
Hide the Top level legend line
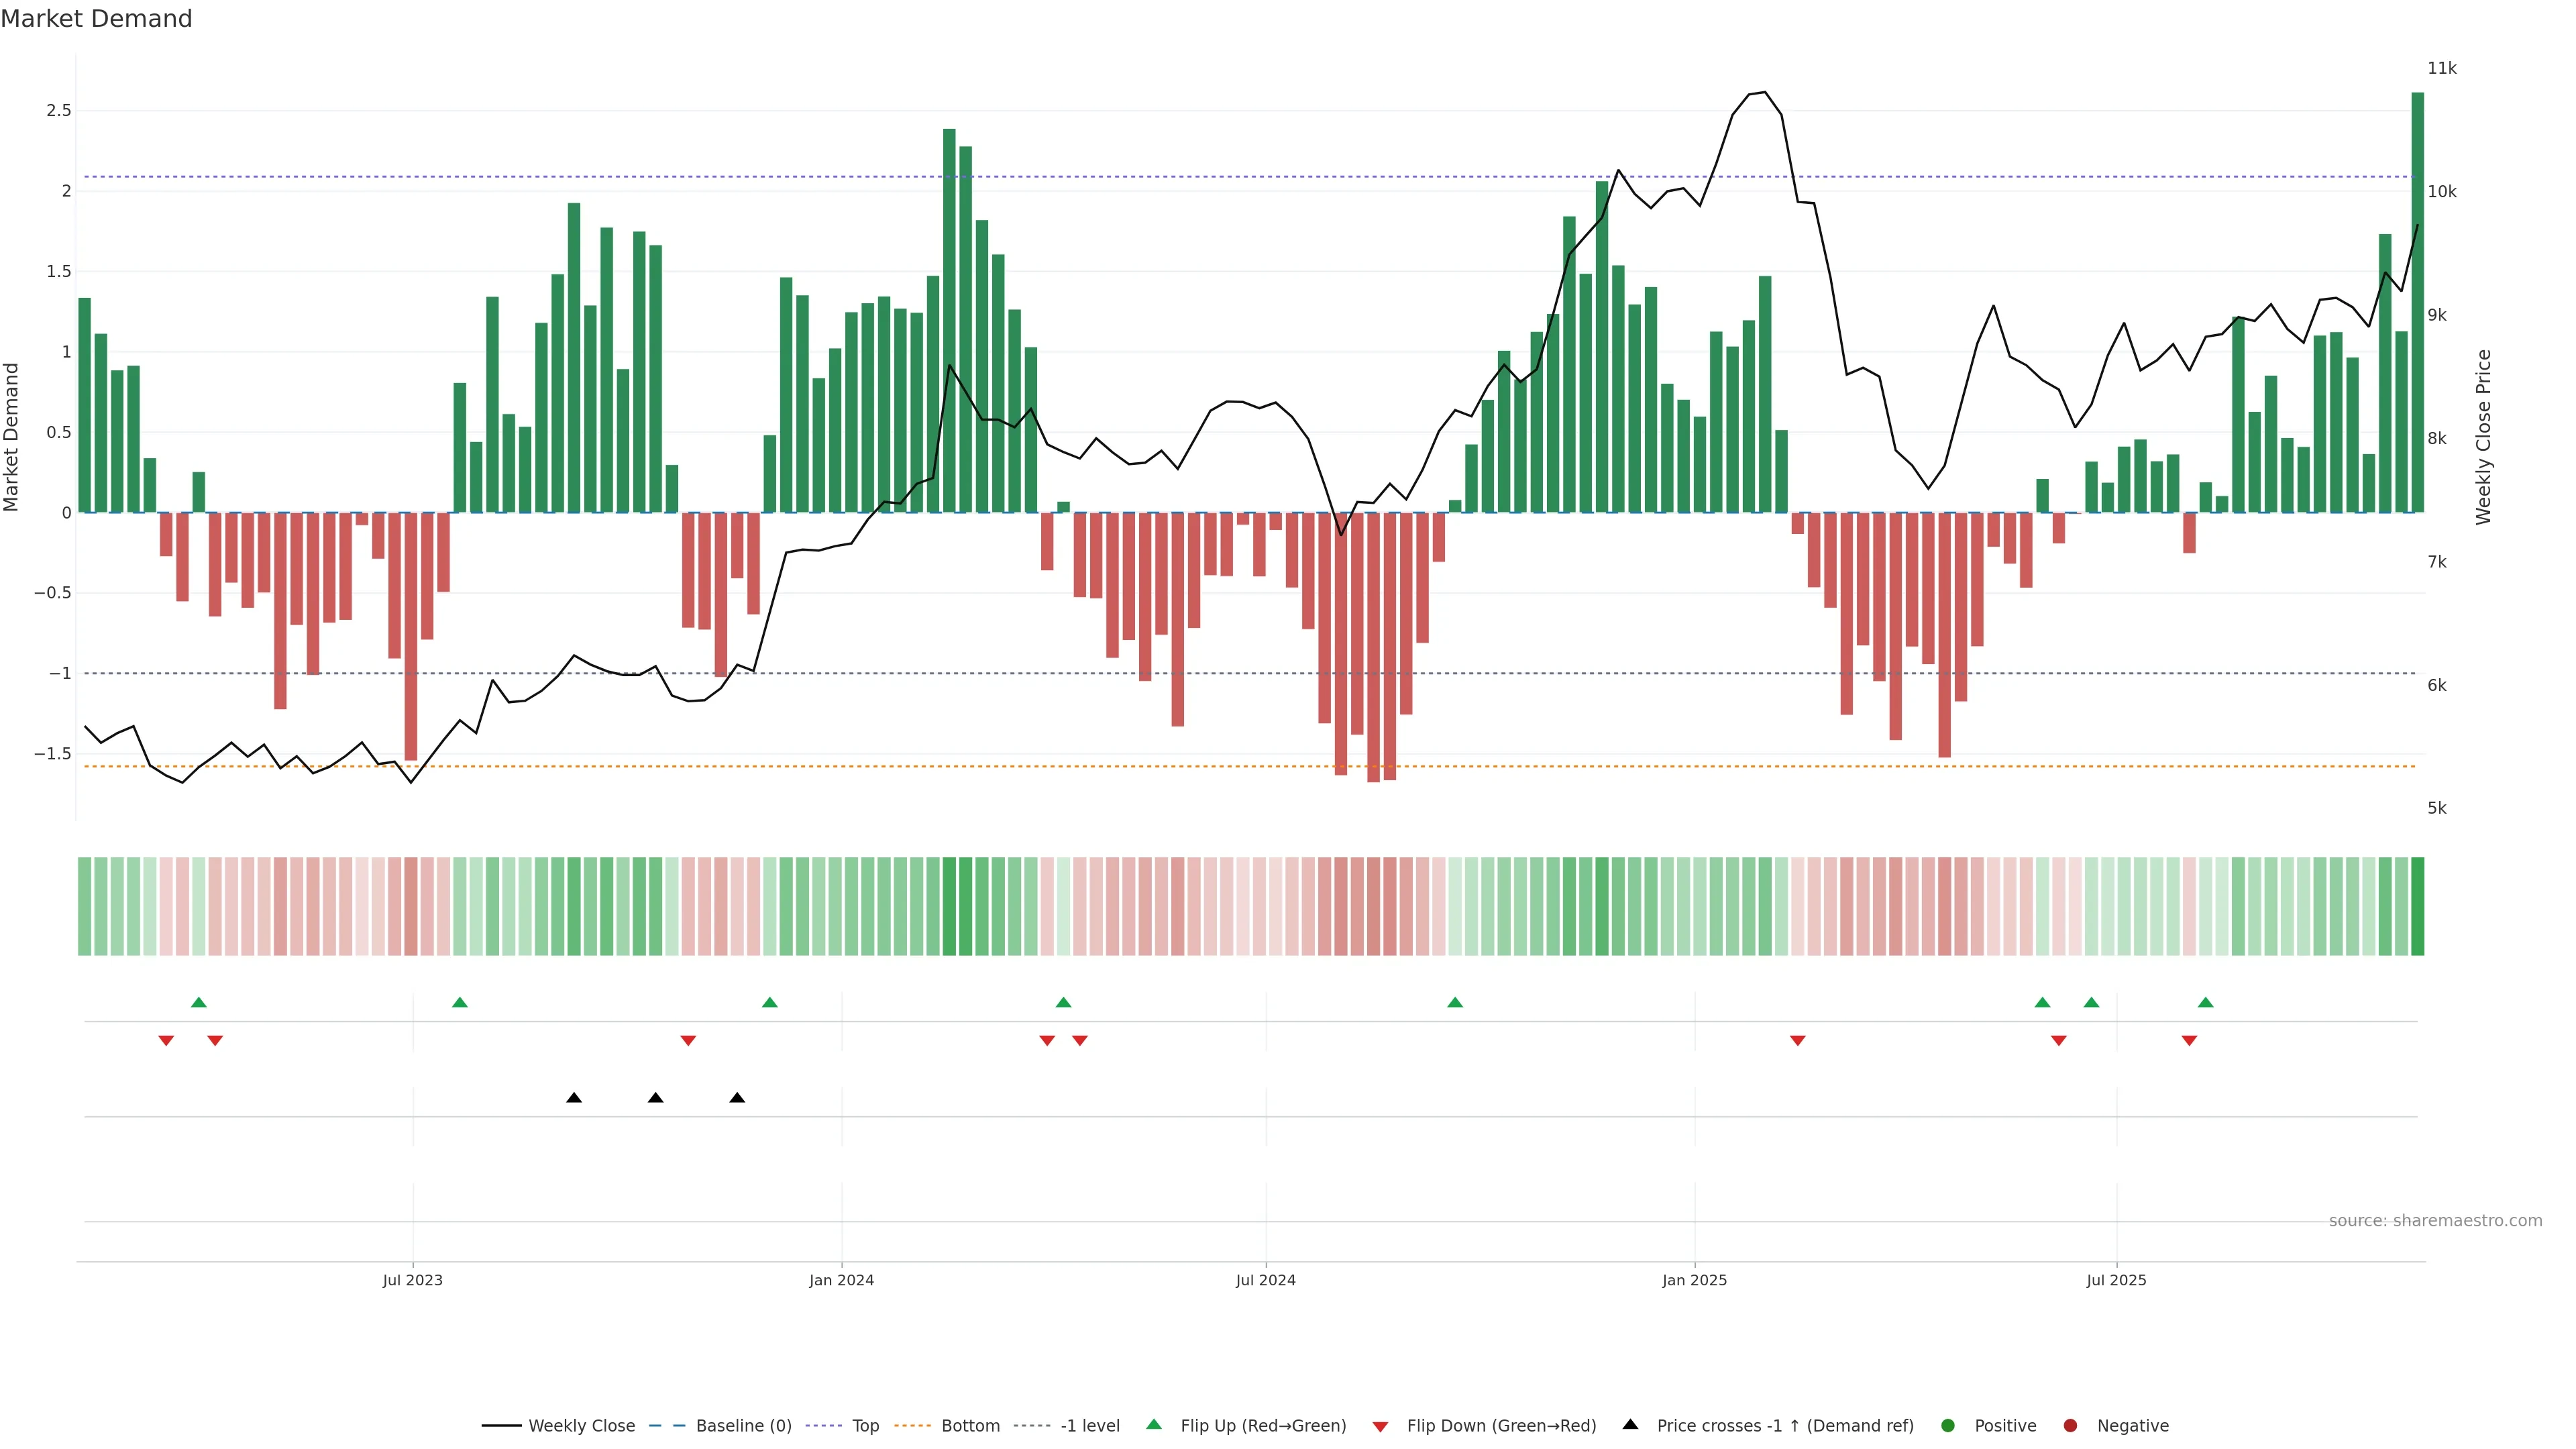coord(865,1425)
